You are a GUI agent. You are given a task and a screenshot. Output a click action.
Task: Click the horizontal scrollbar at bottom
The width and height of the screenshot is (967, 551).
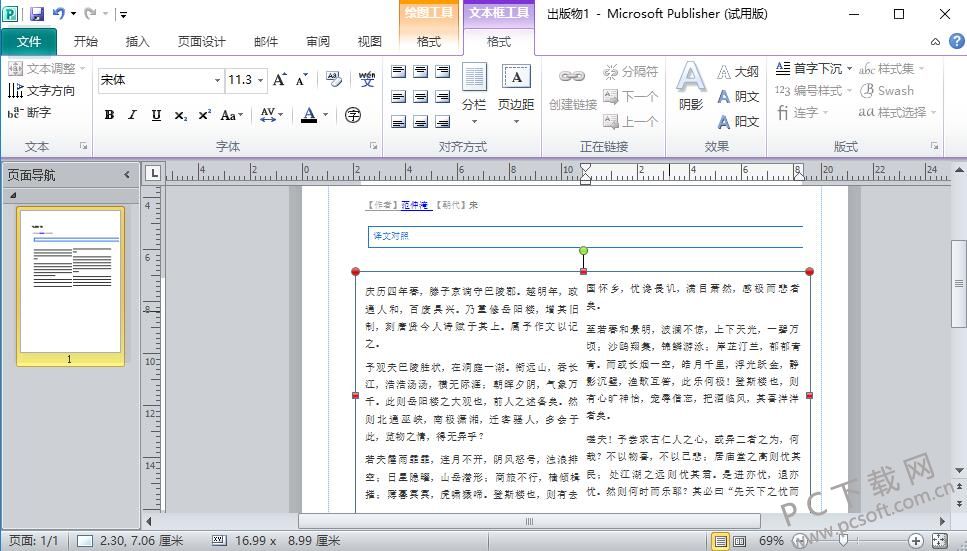click(x=529, y=521)
